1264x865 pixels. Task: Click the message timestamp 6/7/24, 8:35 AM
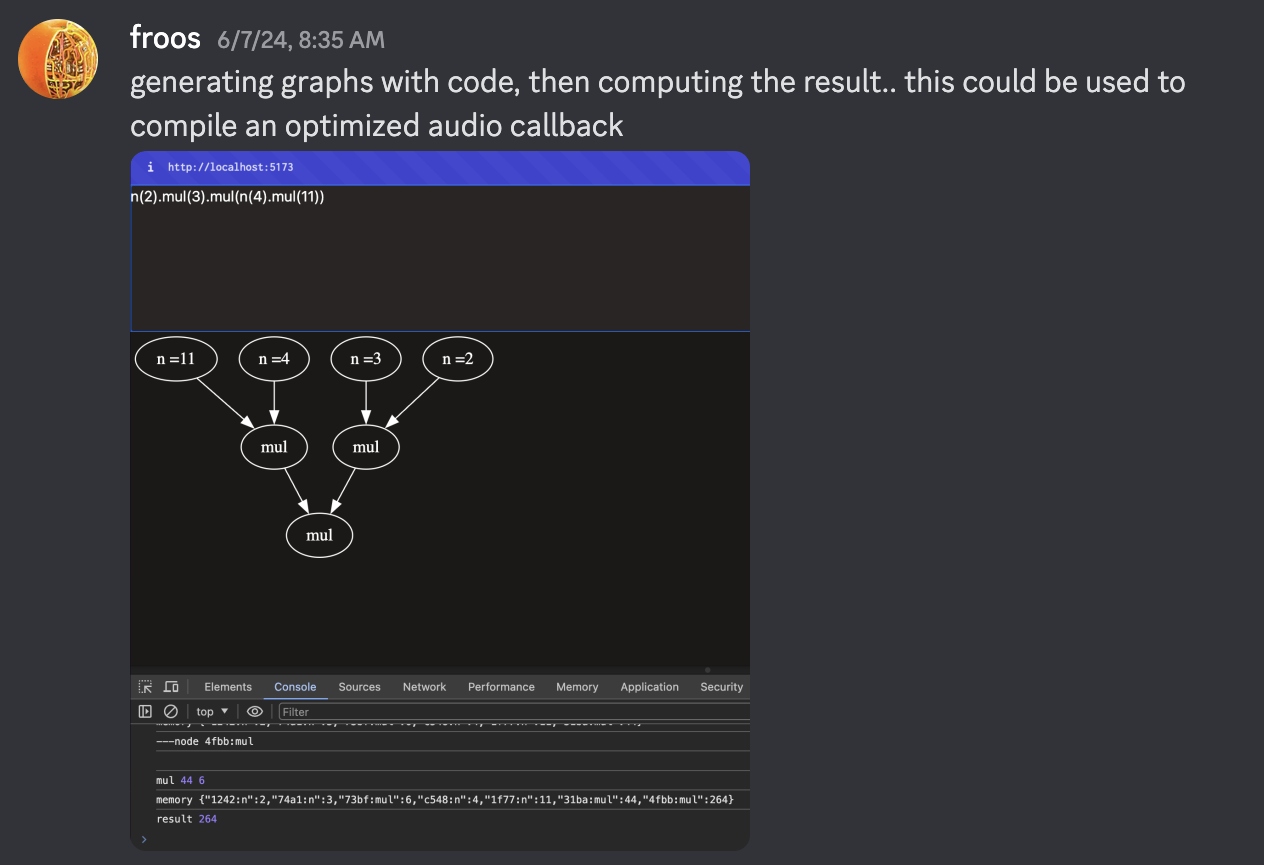coord(301,40)
